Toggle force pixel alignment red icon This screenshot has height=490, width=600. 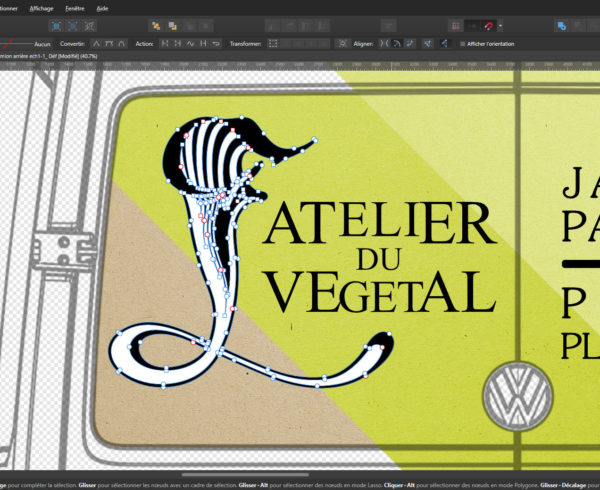[x=456, y=26]
